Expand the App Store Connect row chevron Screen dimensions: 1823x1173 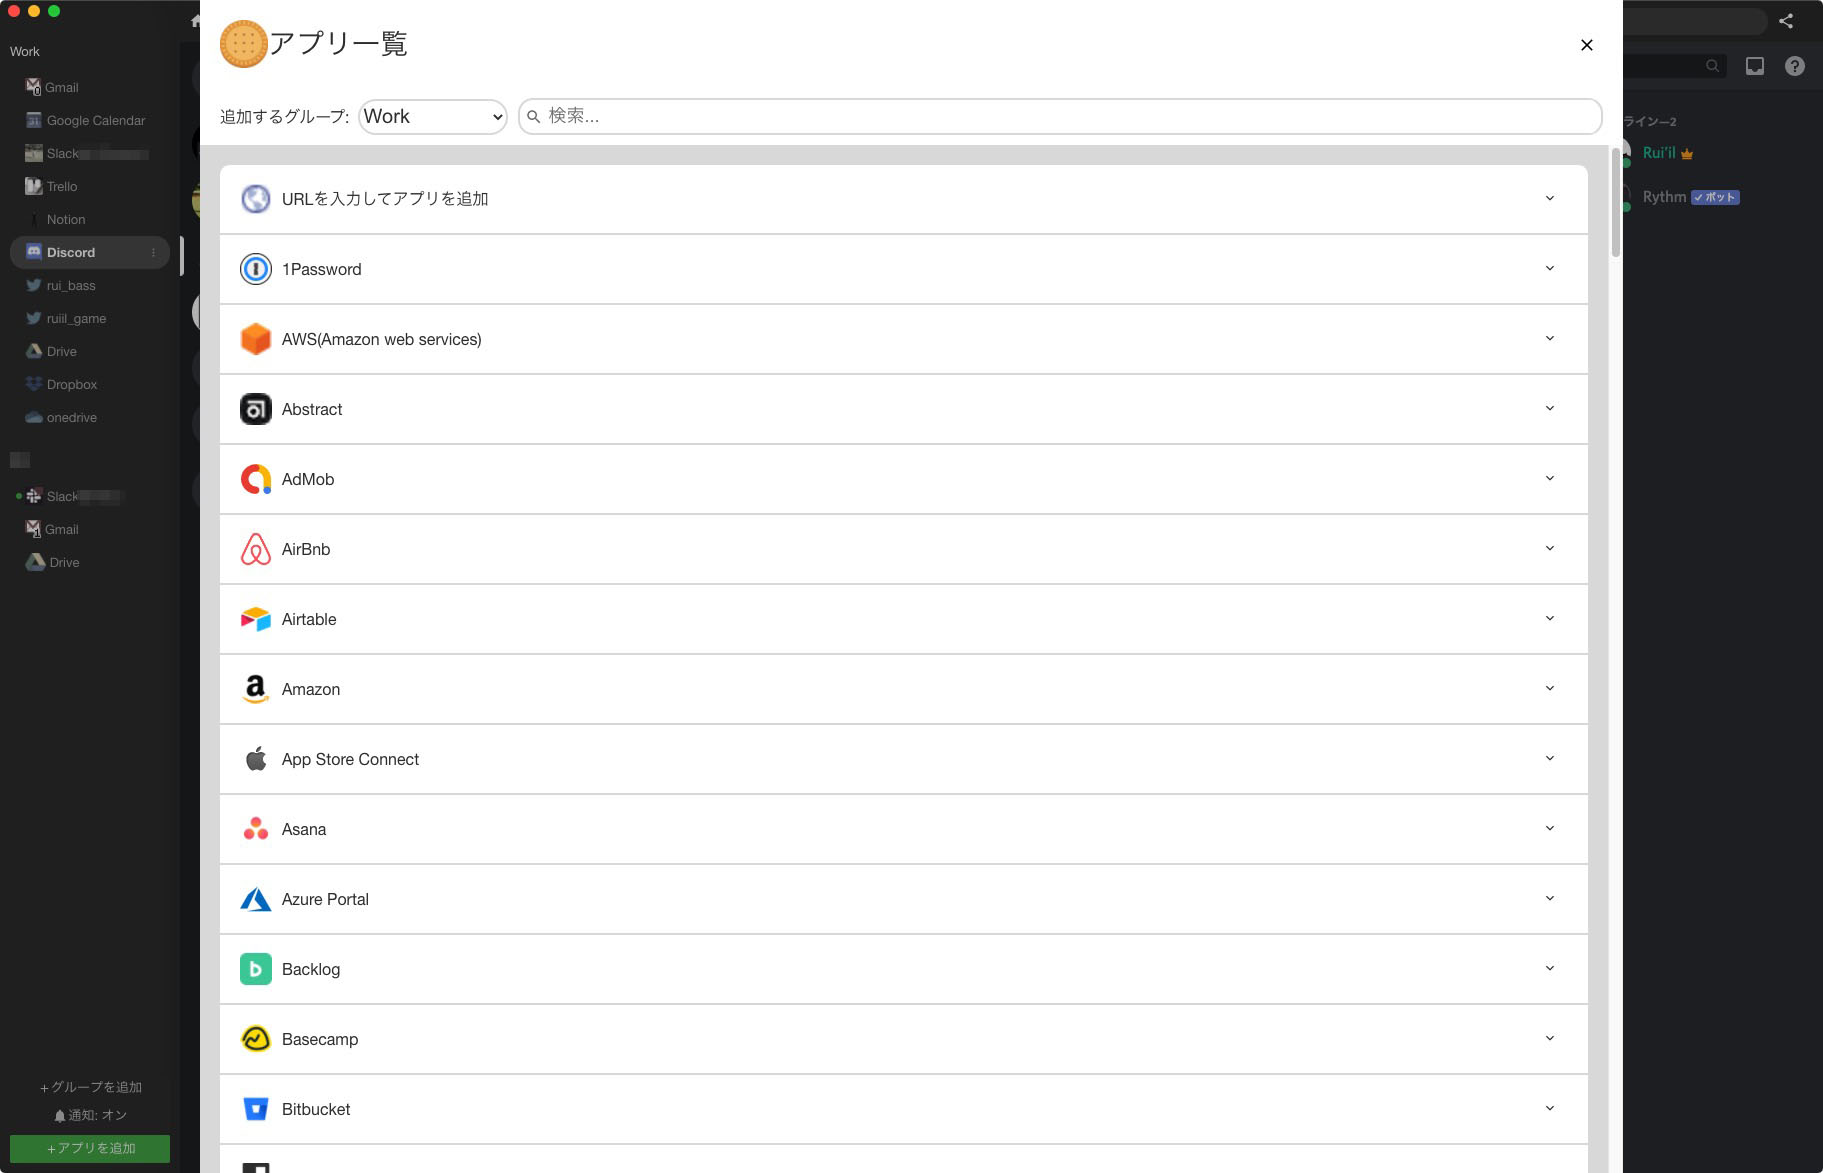pos(1550,758)
